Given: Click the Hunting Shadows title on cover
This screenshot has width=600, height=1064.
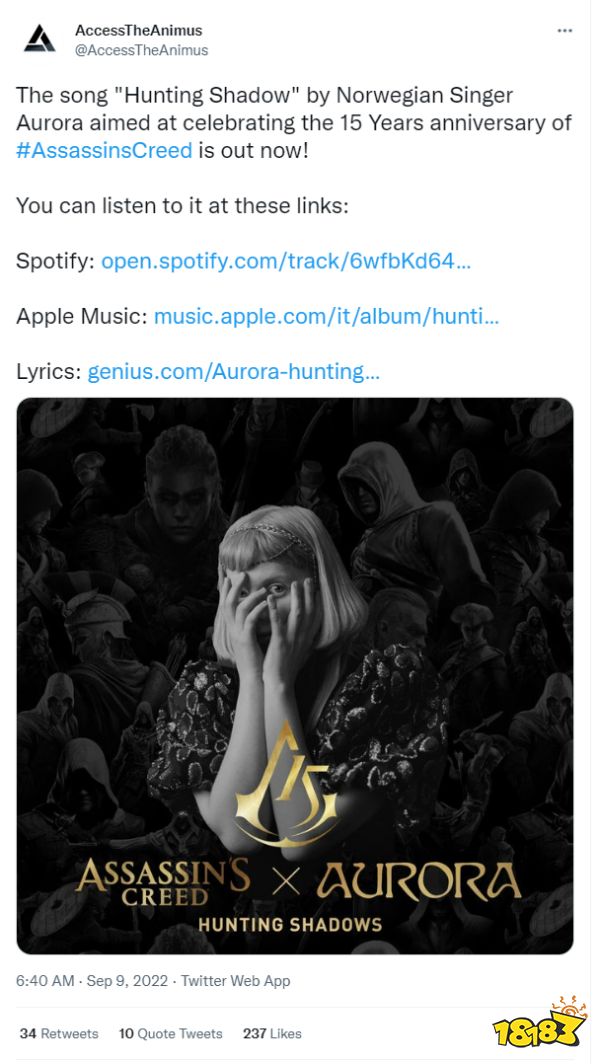Looking at the screenshot, I should pyautogui.click(x=290, y=925).
